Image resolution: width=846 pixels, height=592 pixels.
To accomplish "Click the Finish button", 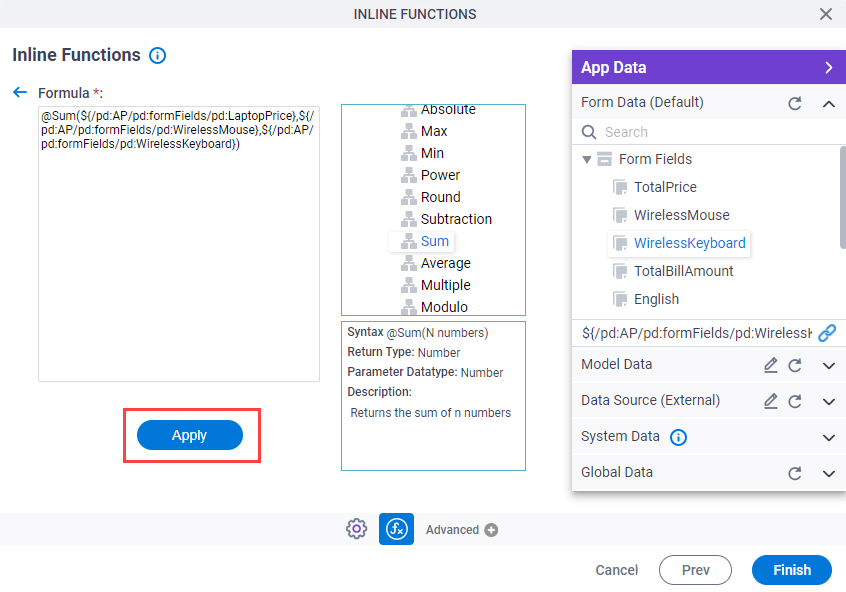I will (x=792, y=570).
